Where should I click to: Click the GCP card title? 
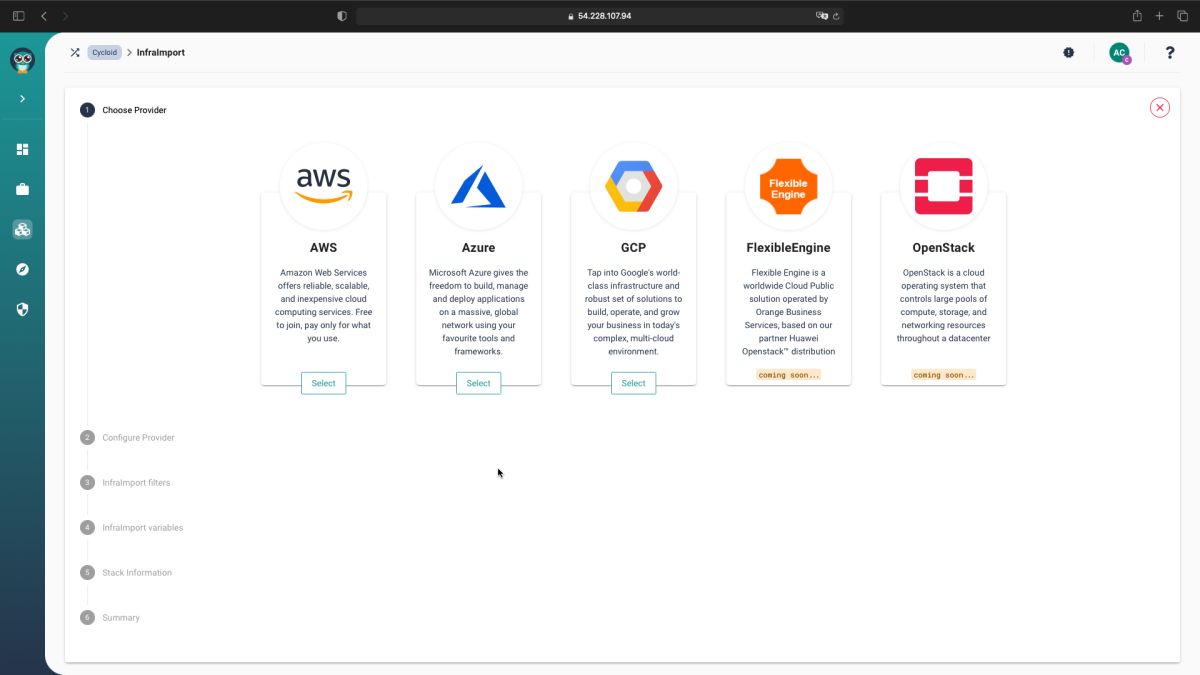coord(633,247)
